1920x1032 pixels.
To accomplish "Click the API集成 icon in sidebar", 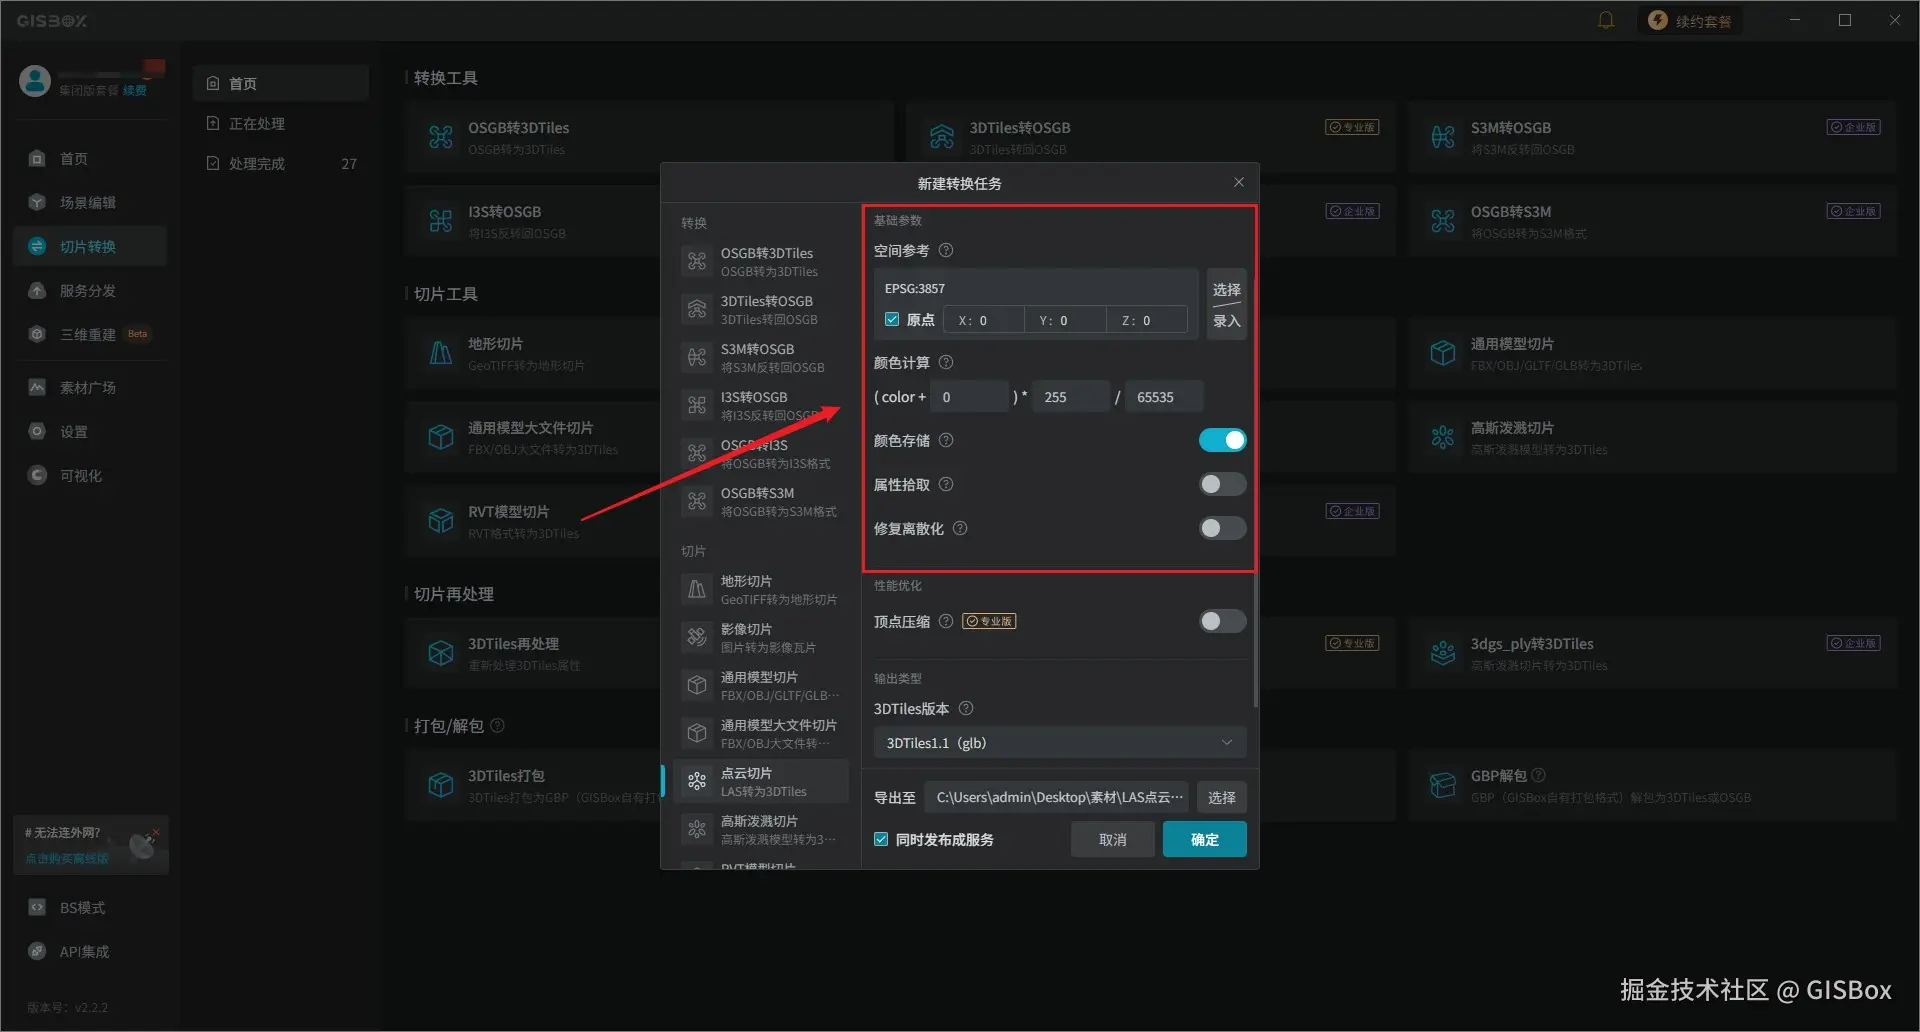I will click(37, 951).
